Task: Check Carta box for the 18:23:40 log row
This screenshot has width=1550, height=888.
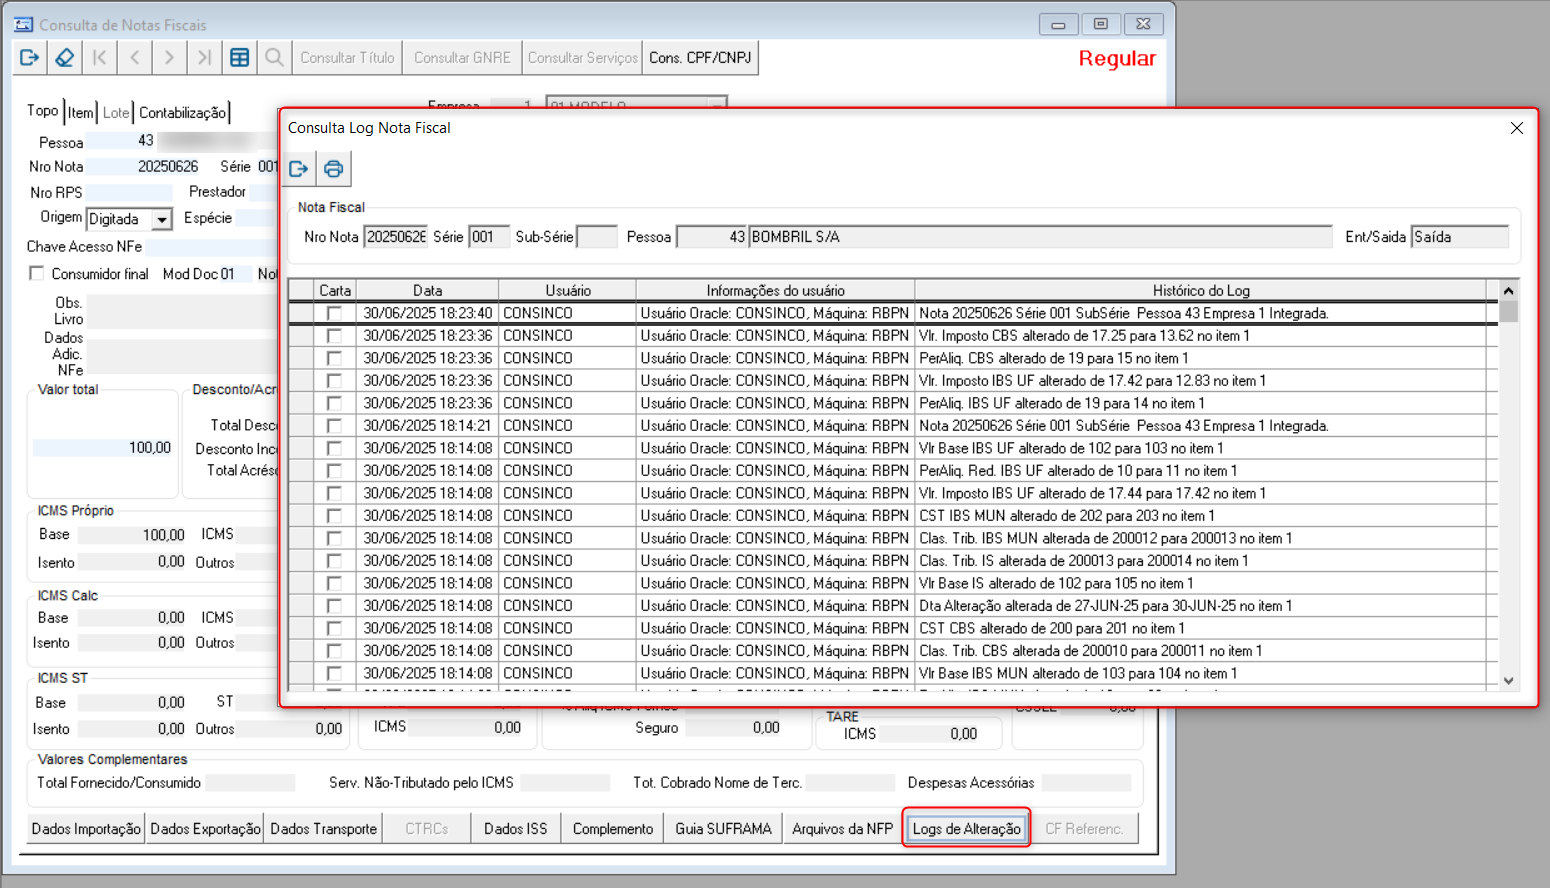Action: [x=334, y=313]
